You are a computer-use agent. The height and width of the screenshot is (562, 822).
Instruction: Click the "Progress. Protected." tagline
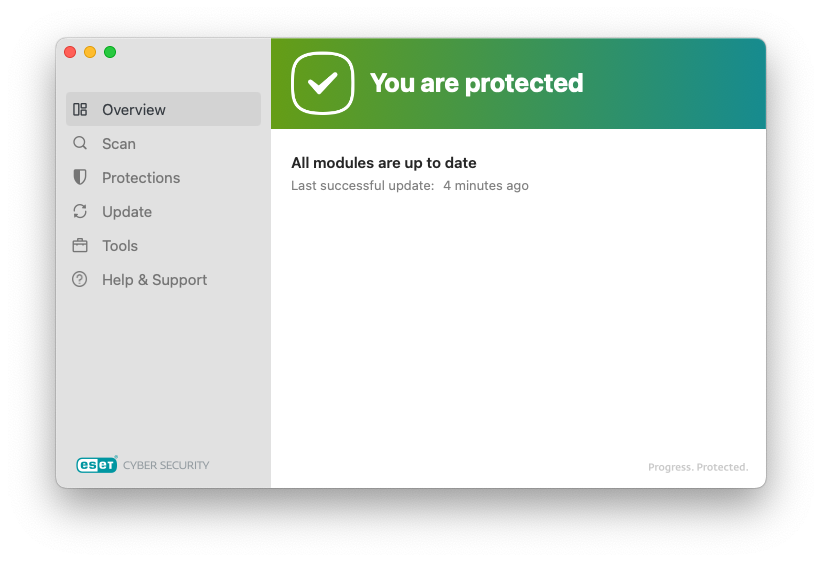coord(698,467)
